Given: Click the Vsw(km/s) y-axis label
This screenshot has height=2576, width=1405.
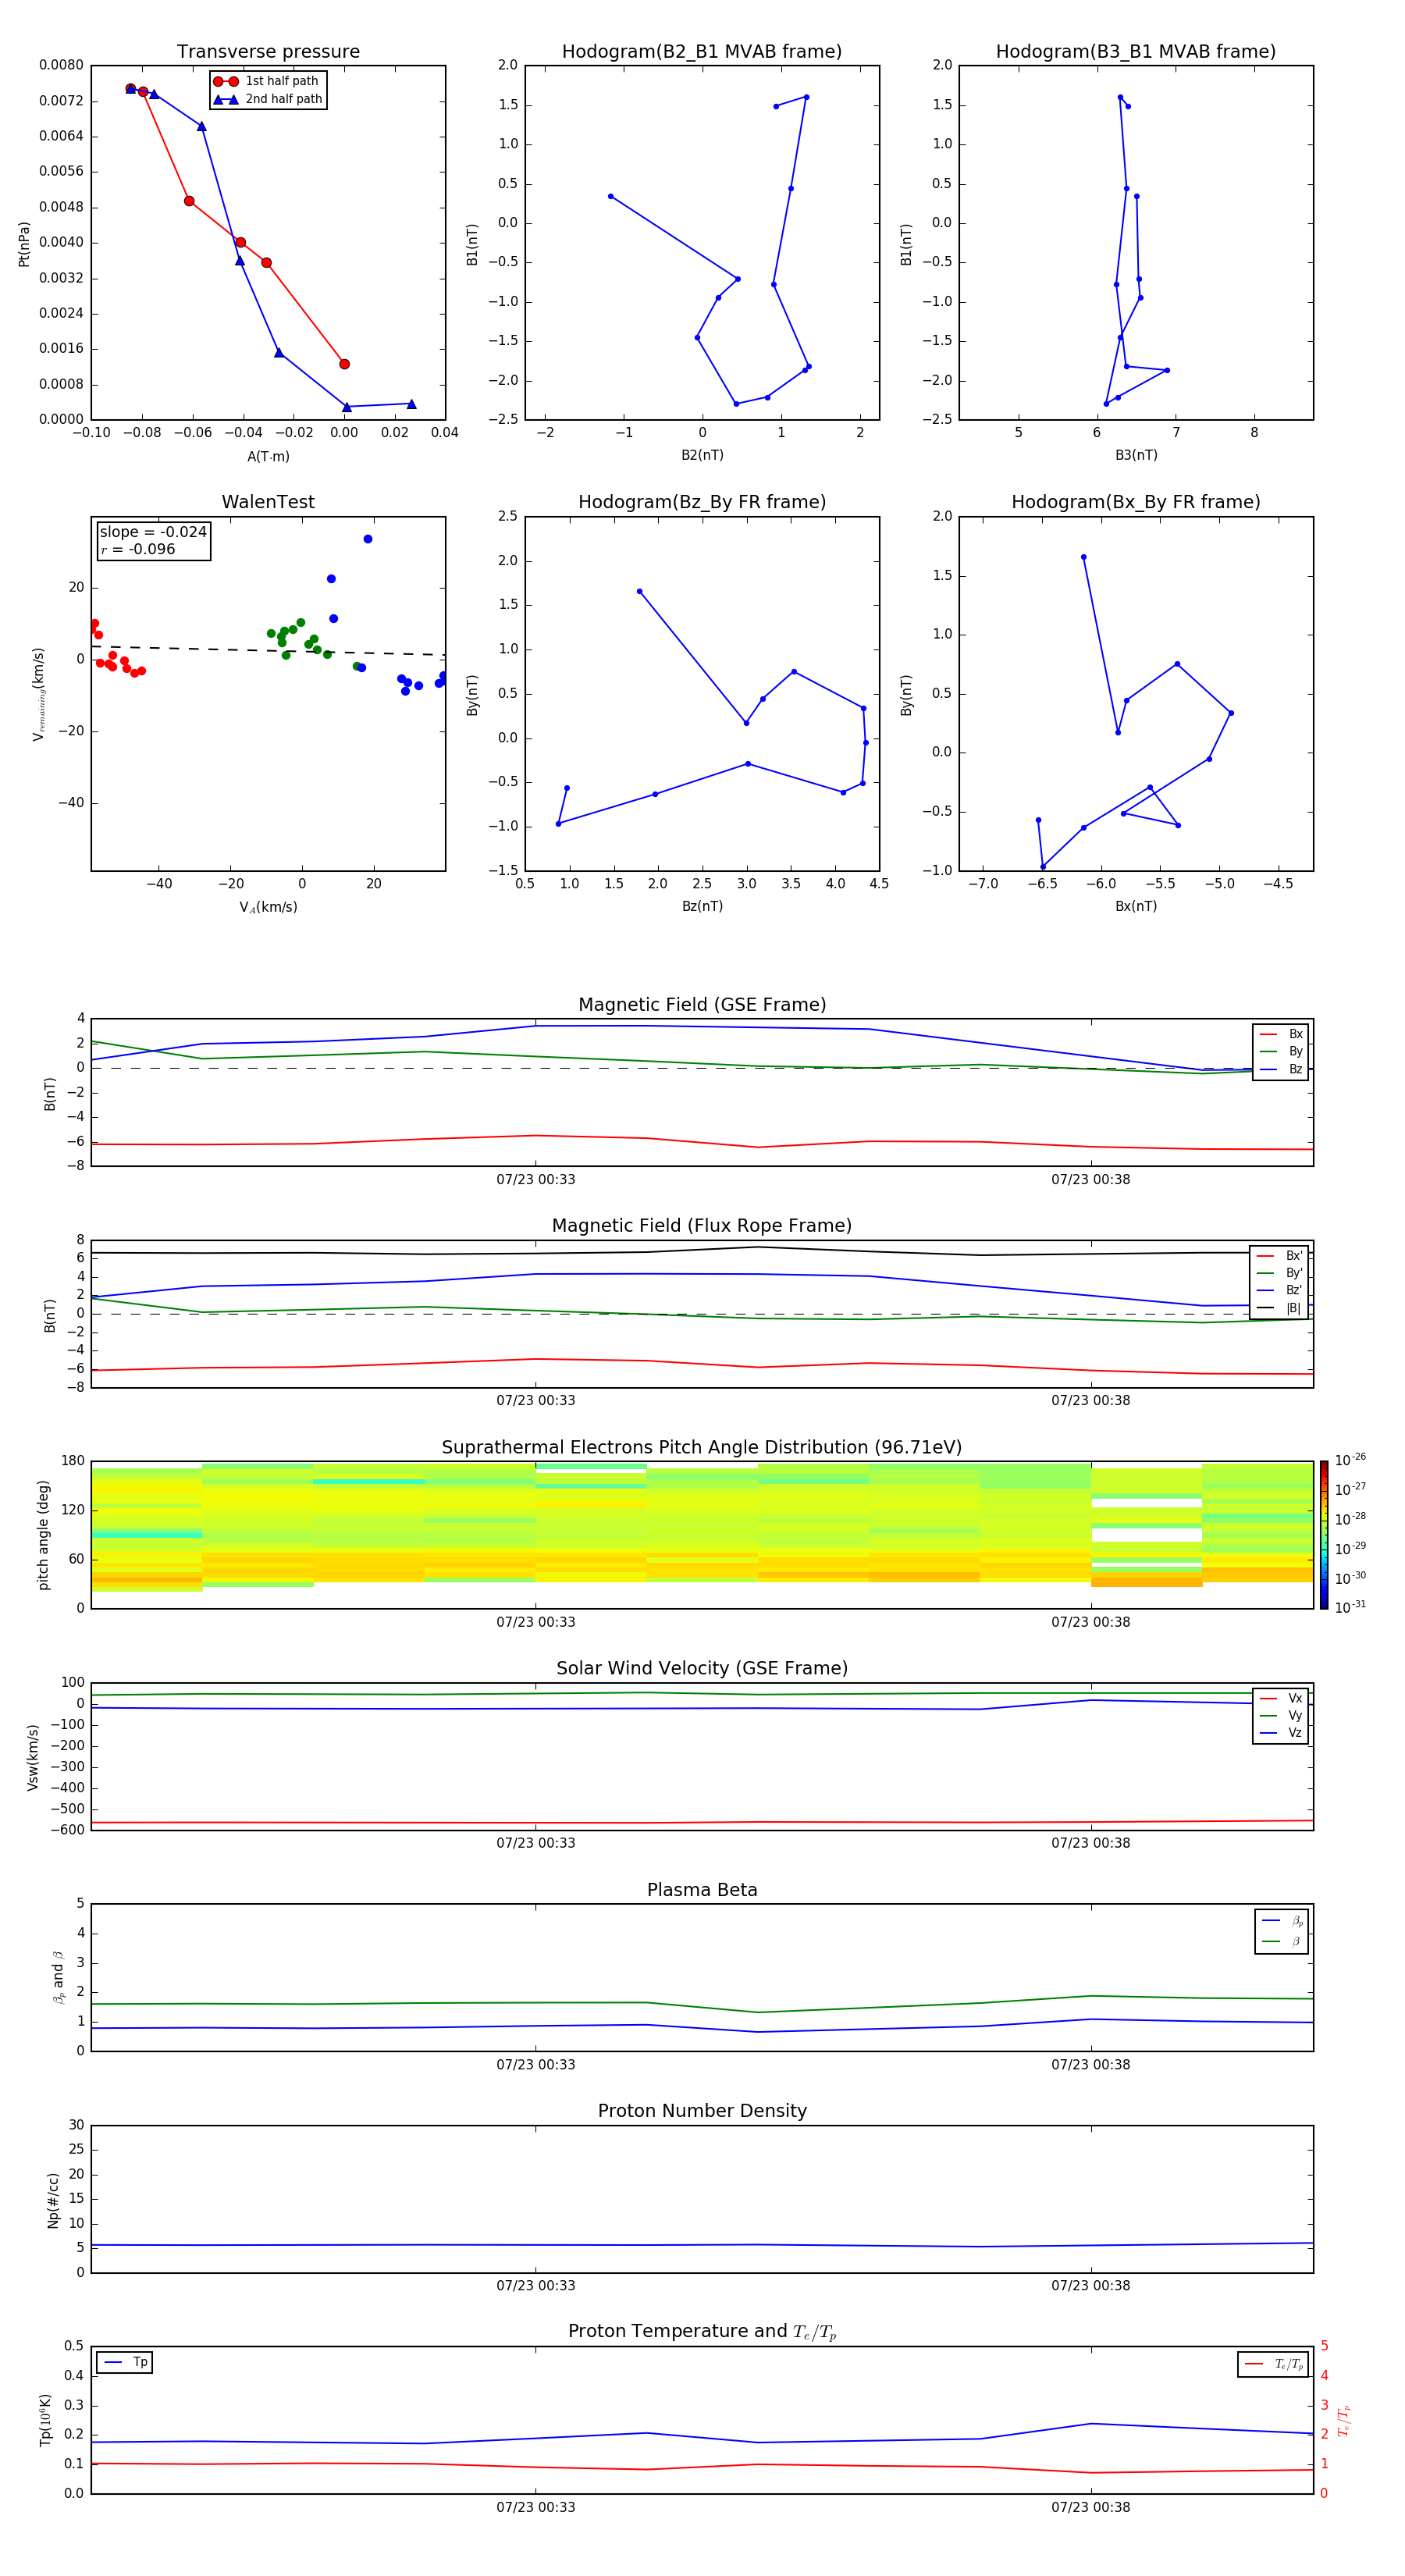Looking at the screenshot, I should (33, 1757).
